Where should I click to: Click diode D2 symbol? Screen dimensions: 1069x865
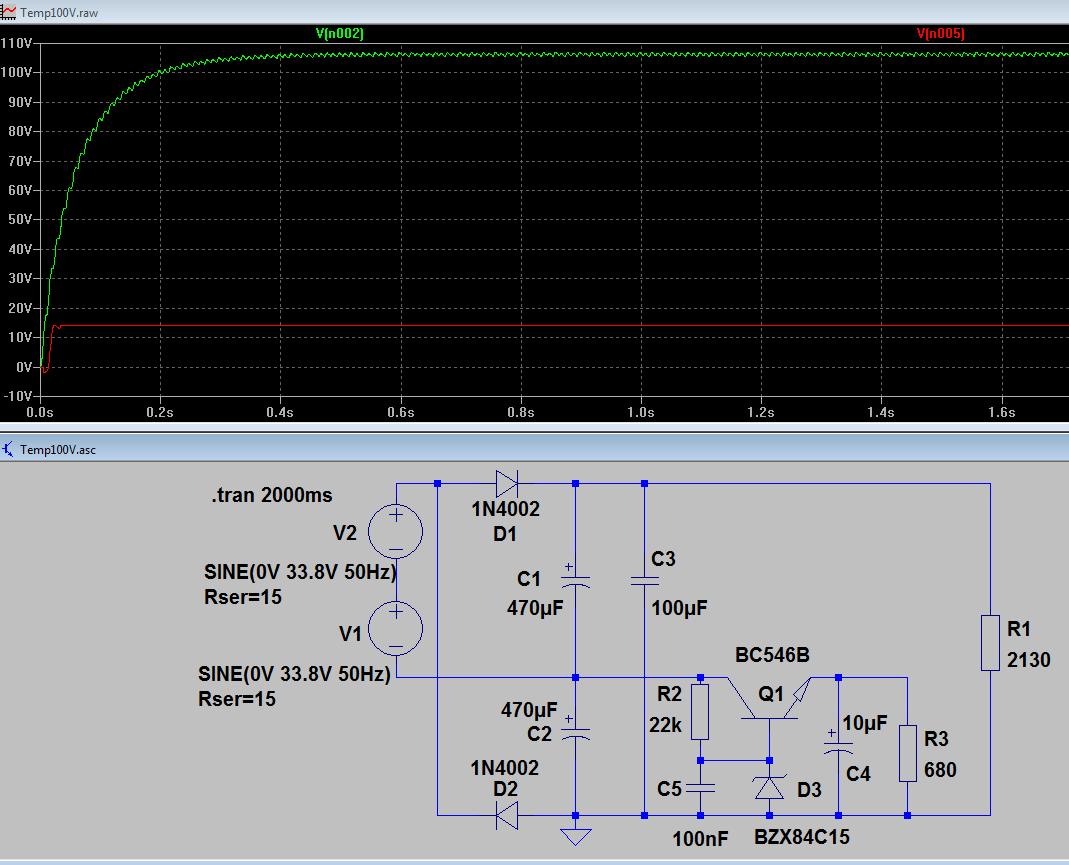507,815
